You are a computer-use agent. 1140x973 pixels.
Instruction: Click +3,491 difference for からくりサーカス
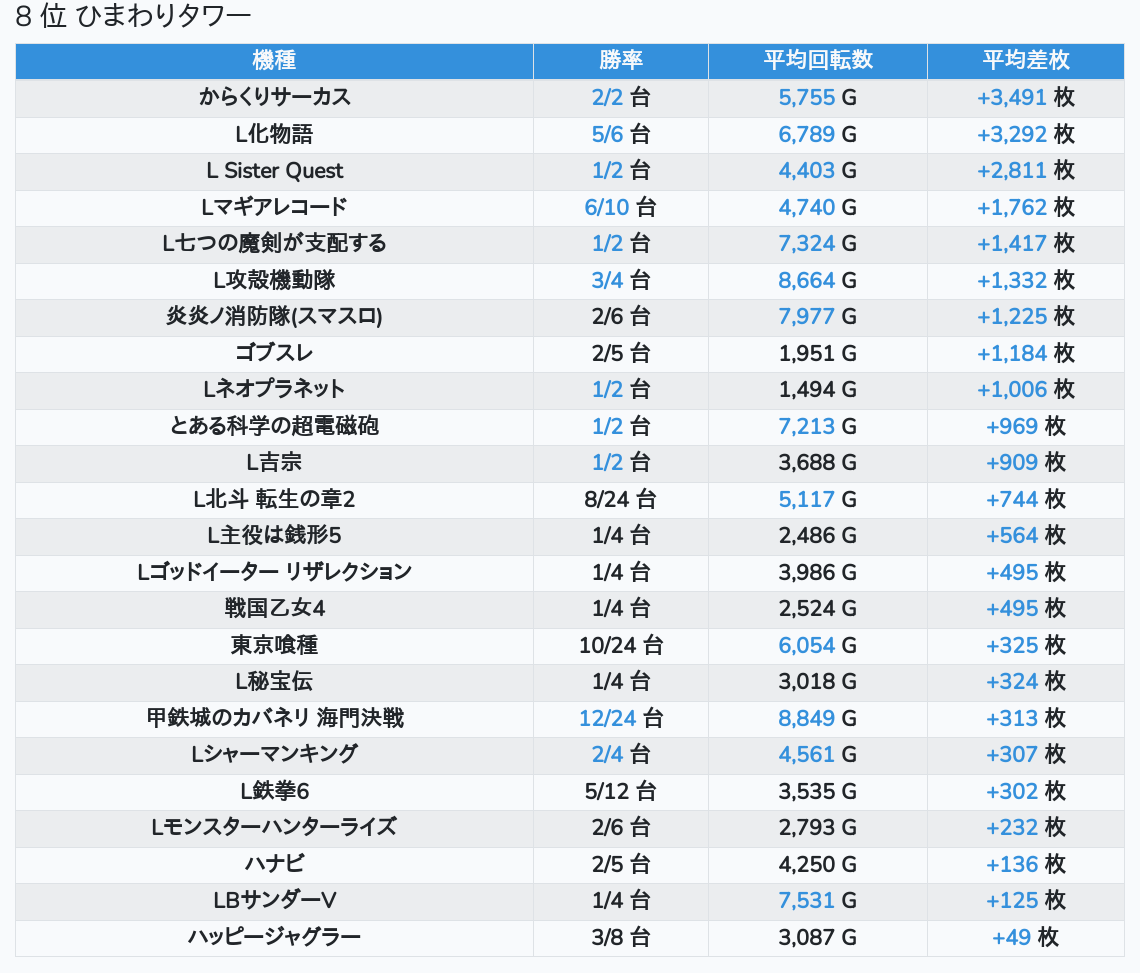[1011, 97]
